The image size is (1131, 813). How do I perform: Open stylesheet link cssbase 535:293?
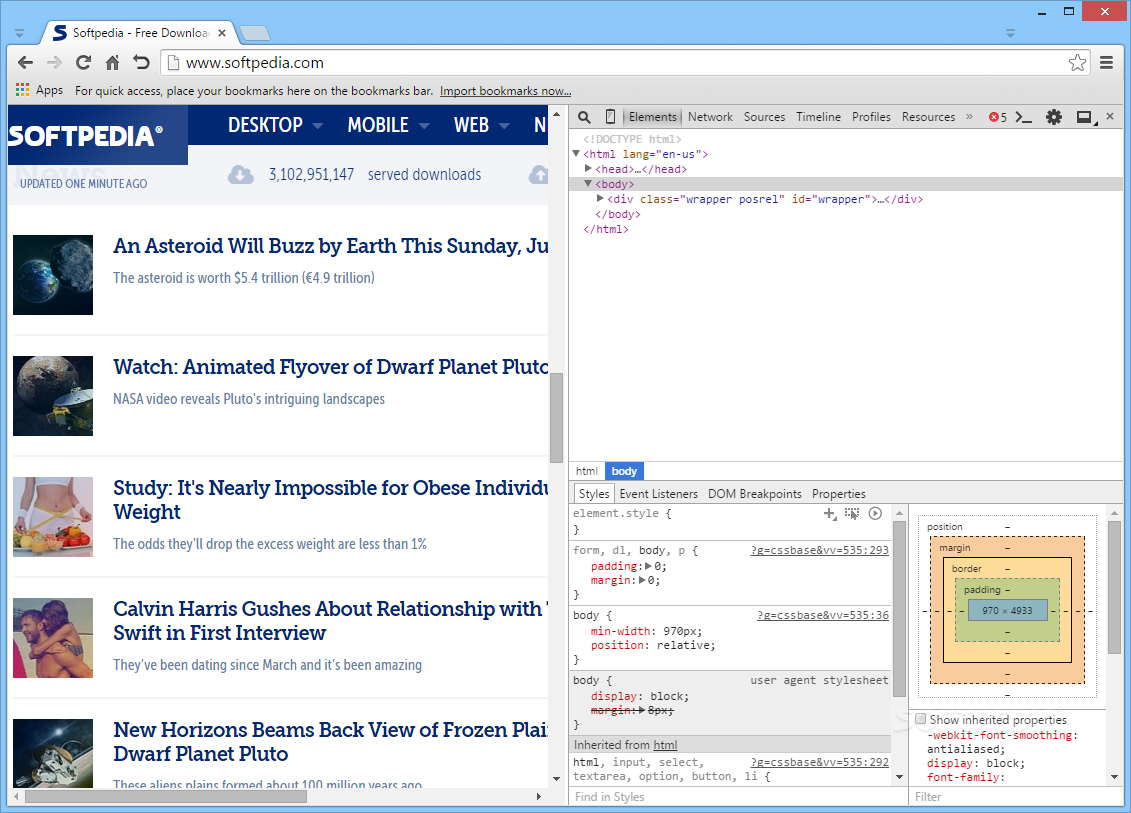click(819, 550)
